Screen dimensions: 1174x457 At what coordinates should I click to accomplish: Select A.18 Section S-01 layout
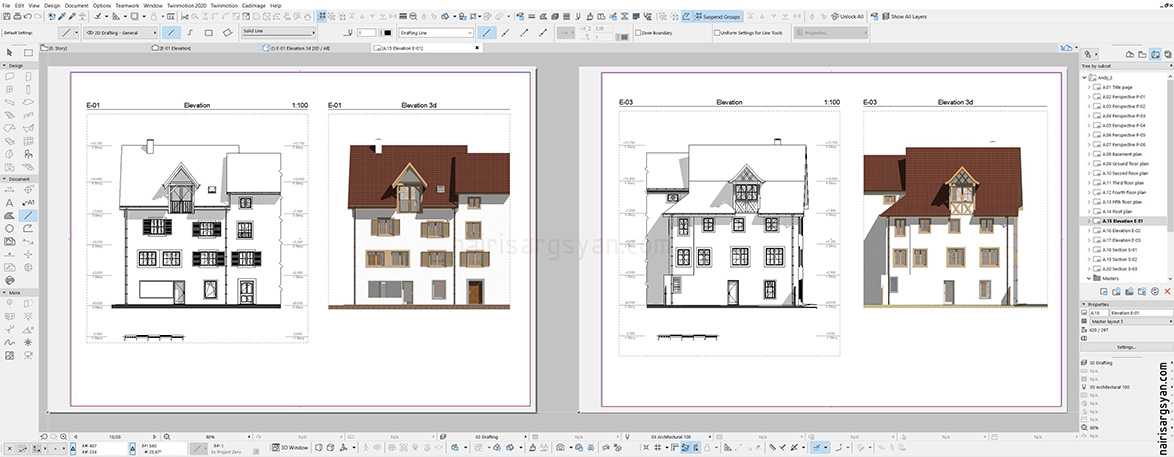click(x=1119, y=249)
